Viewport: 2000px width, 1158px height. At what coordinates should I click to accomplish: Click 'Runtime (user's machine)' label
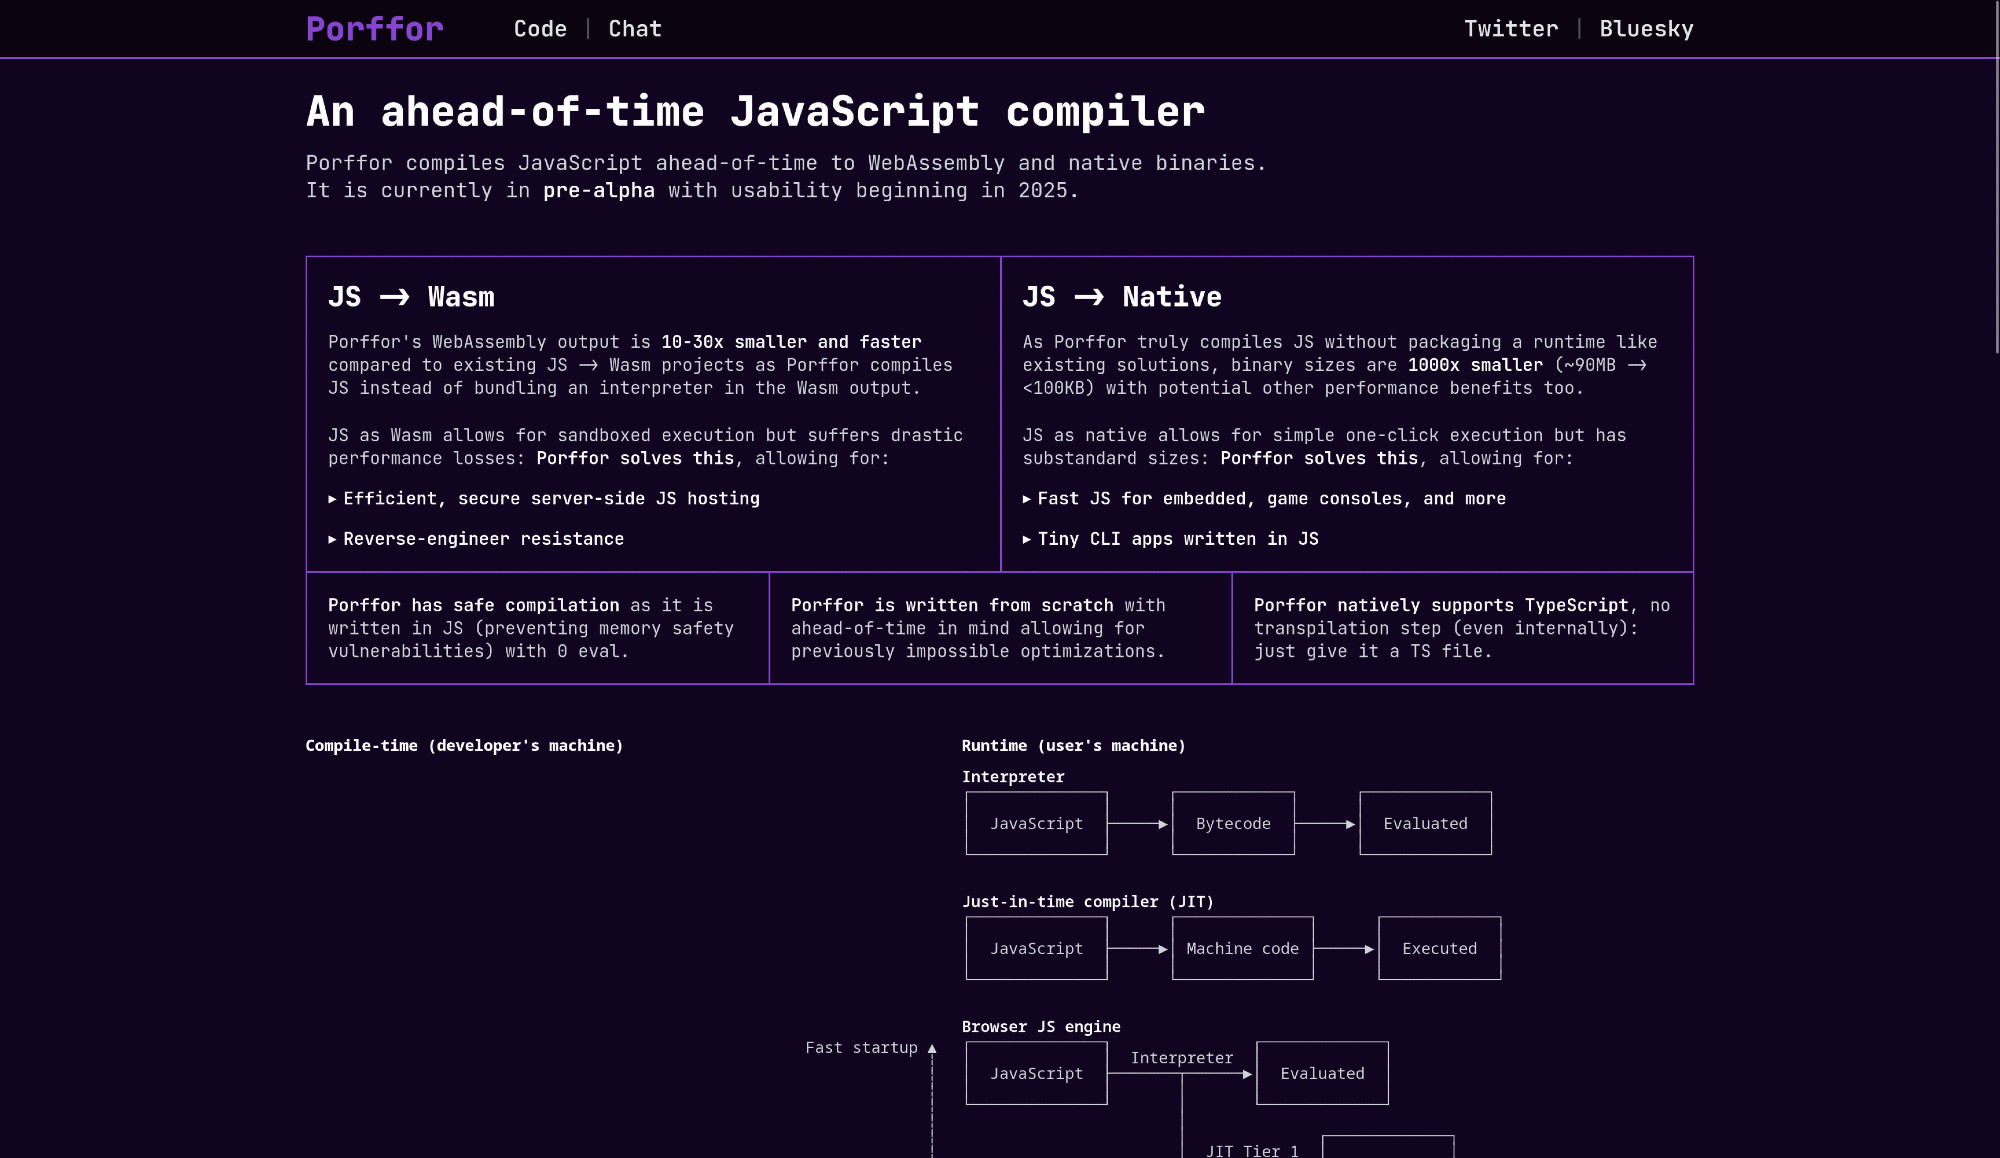[x=1073, y=746]
